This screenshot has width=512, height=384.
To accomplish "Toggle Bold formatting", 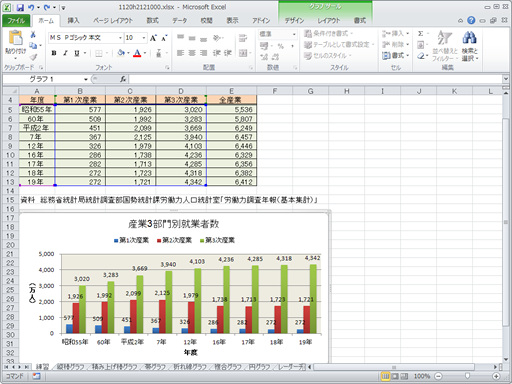I will (54, 53).
